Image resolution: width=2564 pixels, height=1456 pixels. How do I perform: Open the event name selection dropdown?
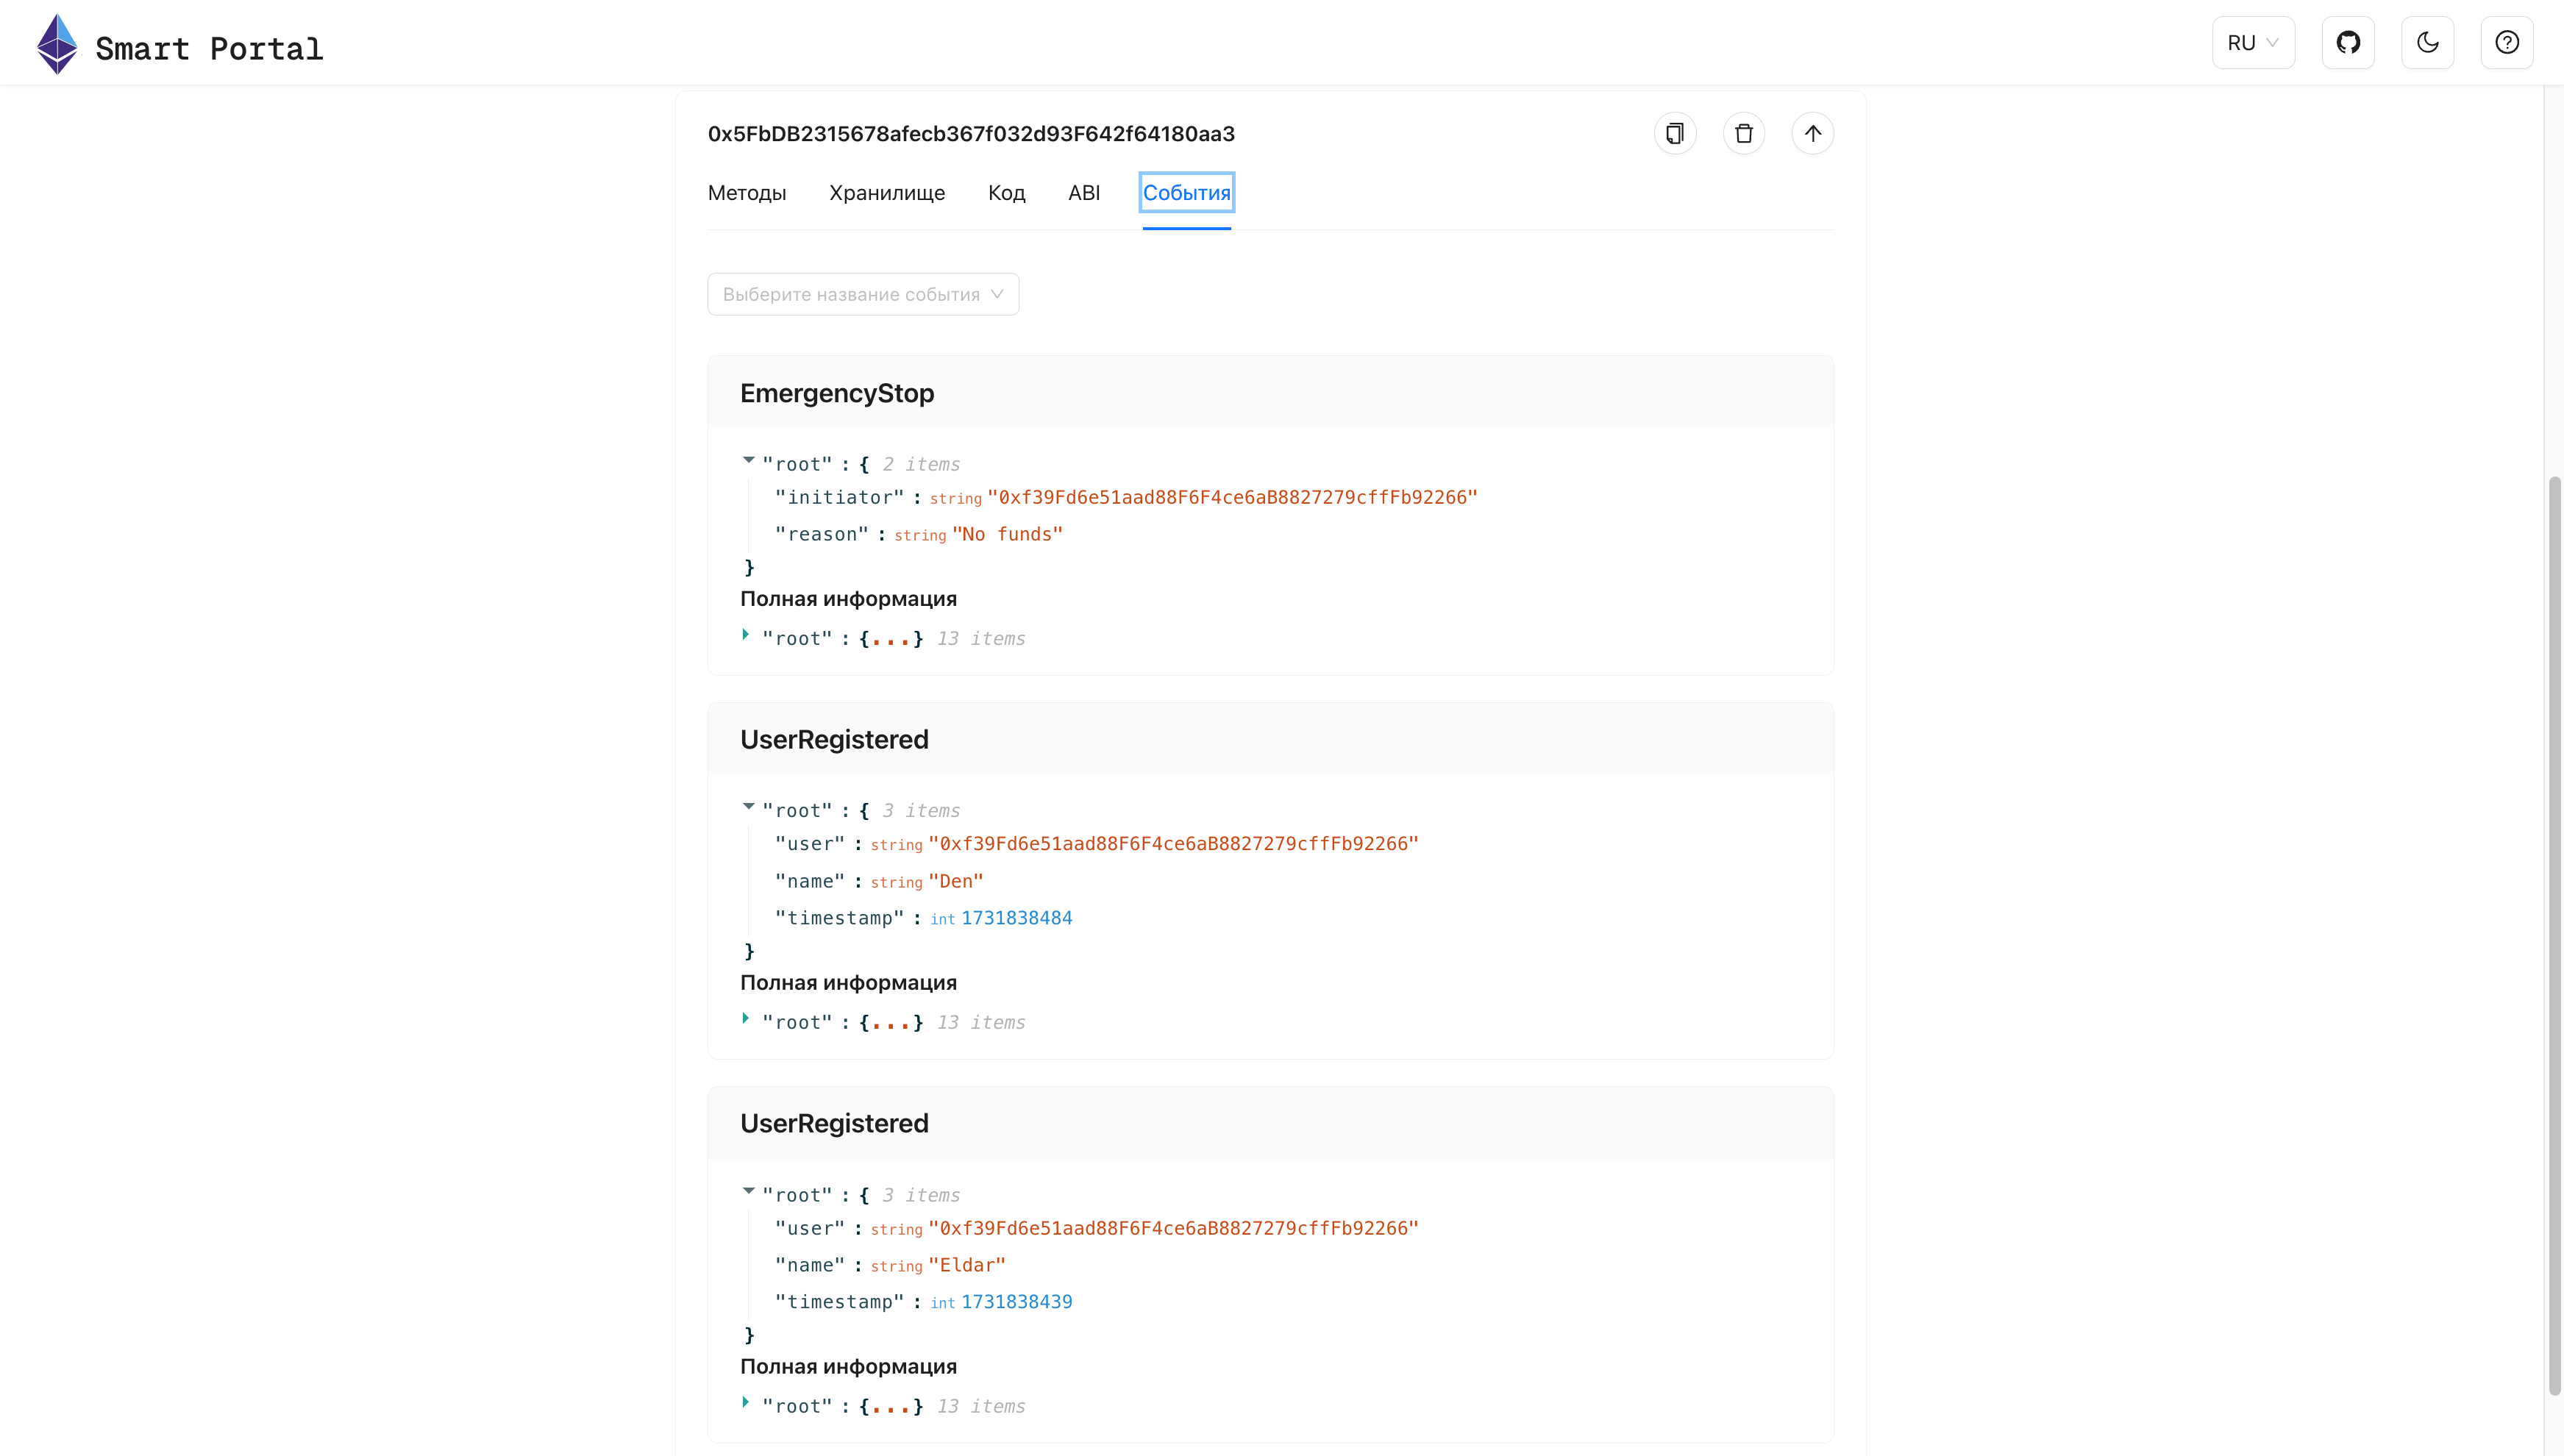point(862,294)
